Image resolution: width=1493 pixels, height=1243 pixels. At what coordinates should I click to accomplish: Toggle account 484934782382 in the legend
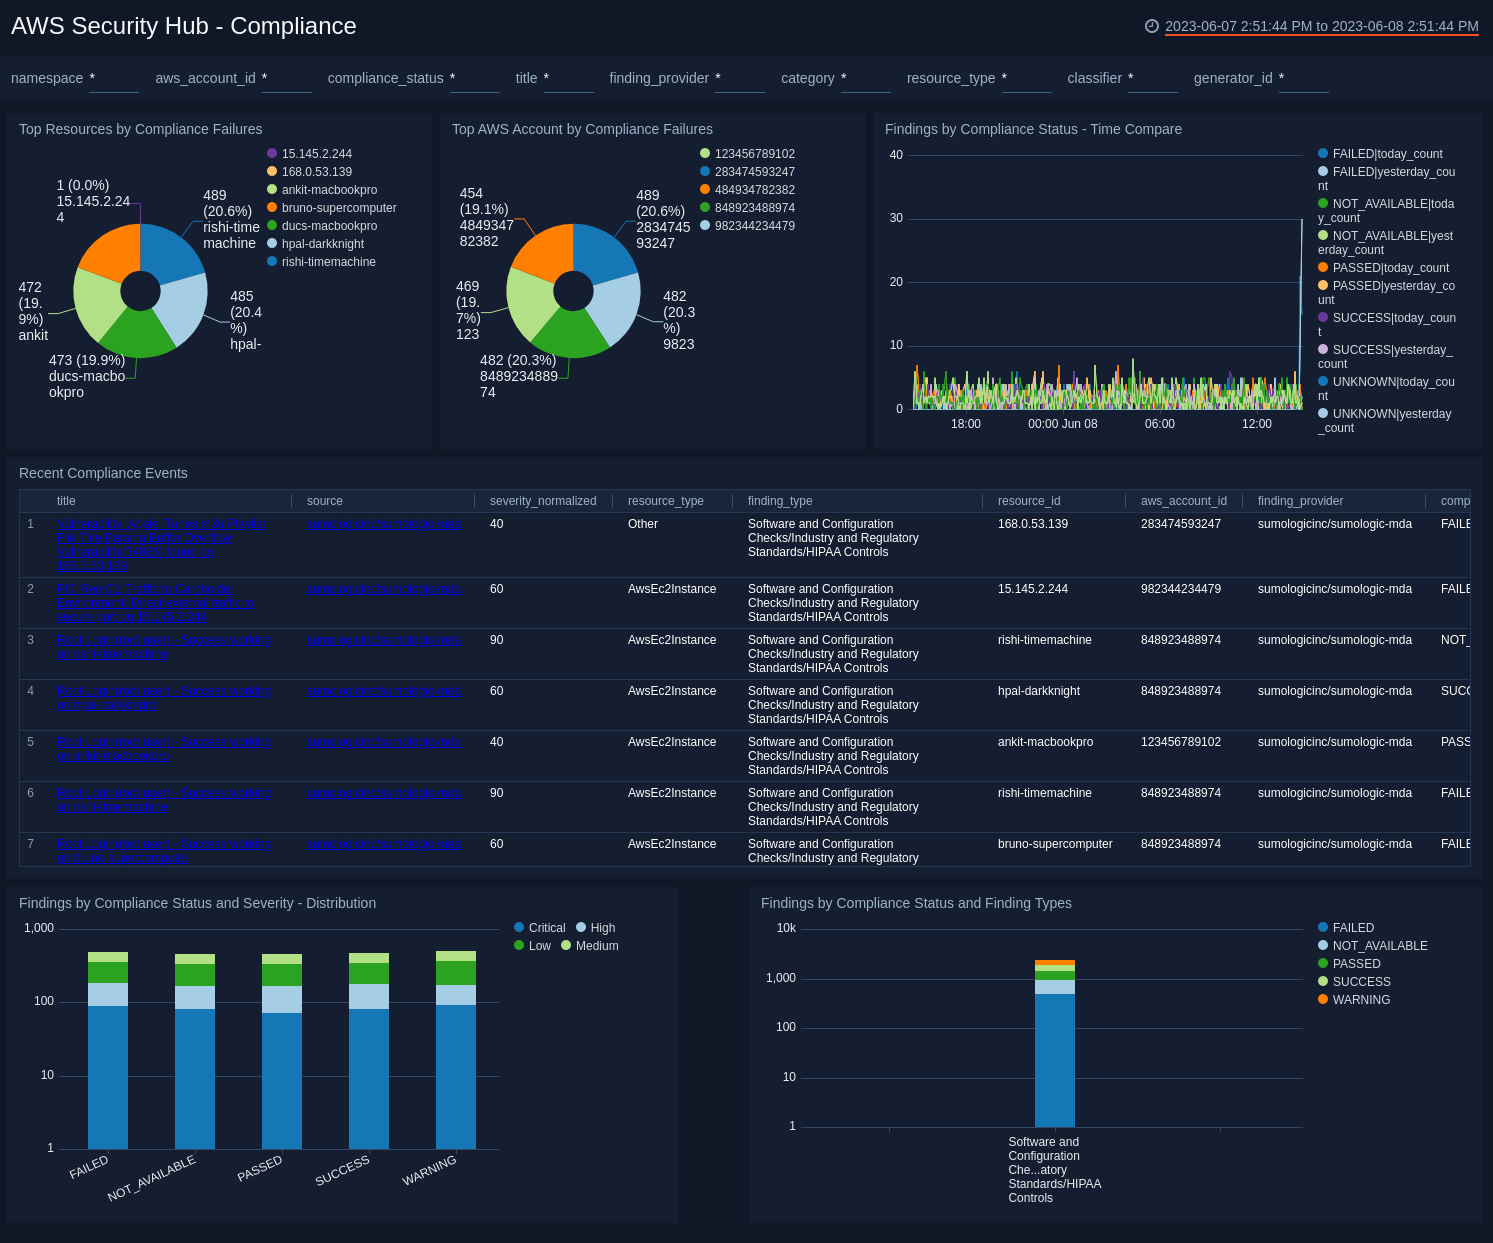click(747, 190)
